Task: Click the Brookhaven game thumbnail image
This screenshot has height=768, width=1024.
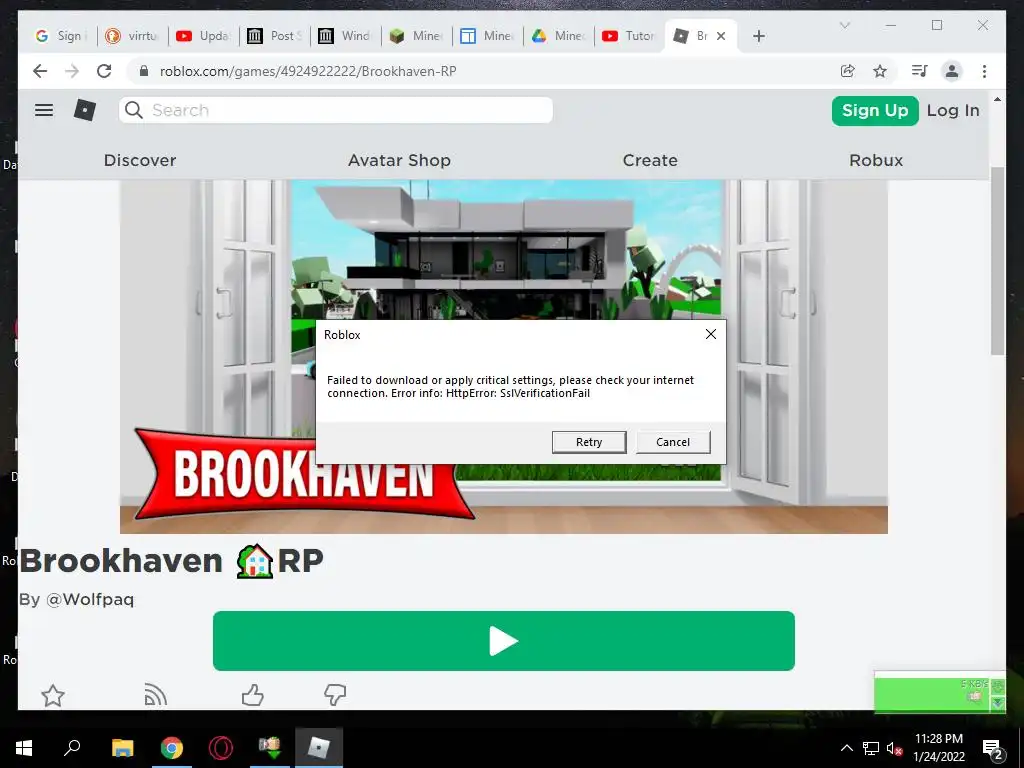Action: click(504, 357)
